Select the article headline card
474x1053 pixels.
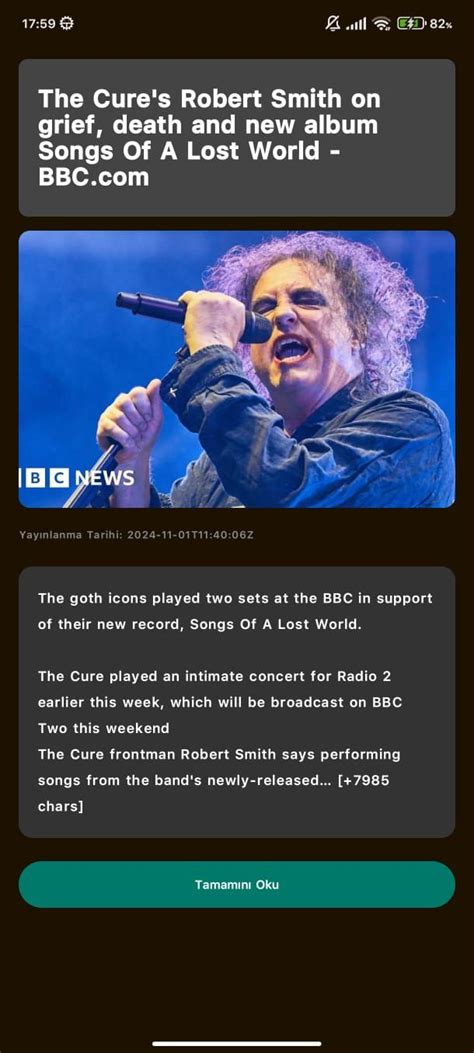(x=237, y=138)
